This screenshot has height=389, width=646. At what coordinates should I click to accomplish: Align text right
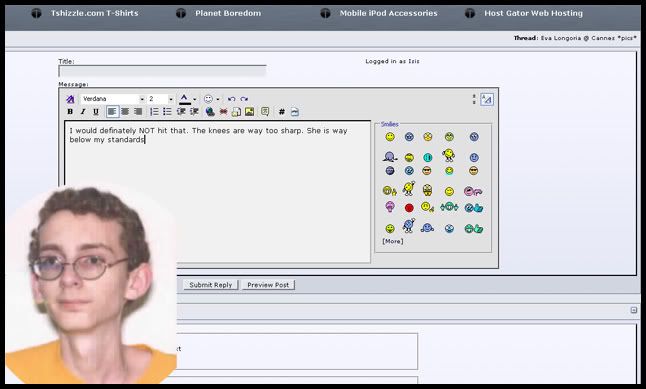pos(138,112)
